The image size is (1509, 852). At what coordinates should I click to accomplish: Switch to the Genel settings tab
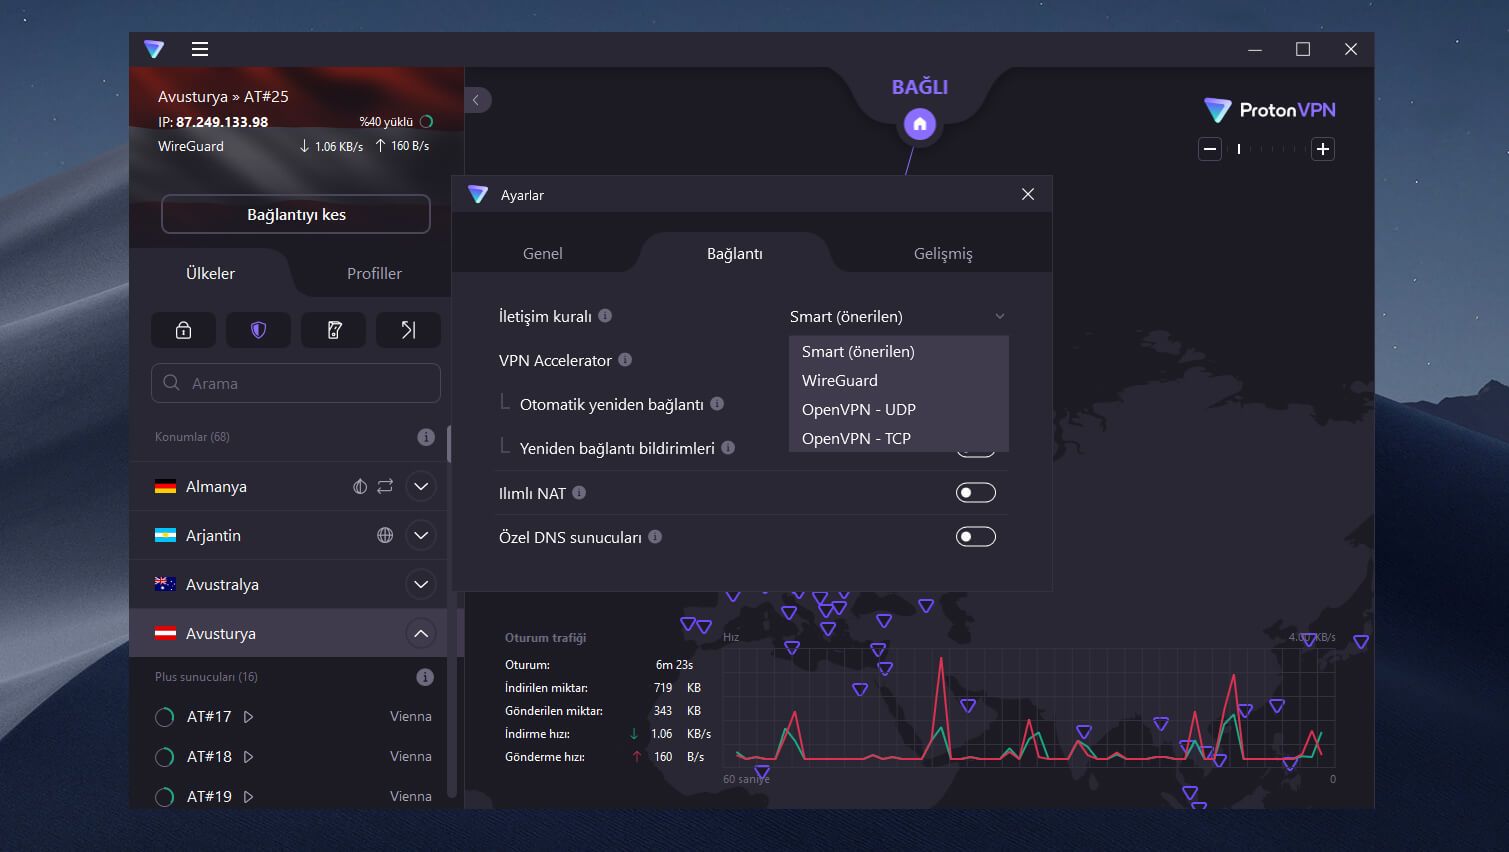click(543, 253)
